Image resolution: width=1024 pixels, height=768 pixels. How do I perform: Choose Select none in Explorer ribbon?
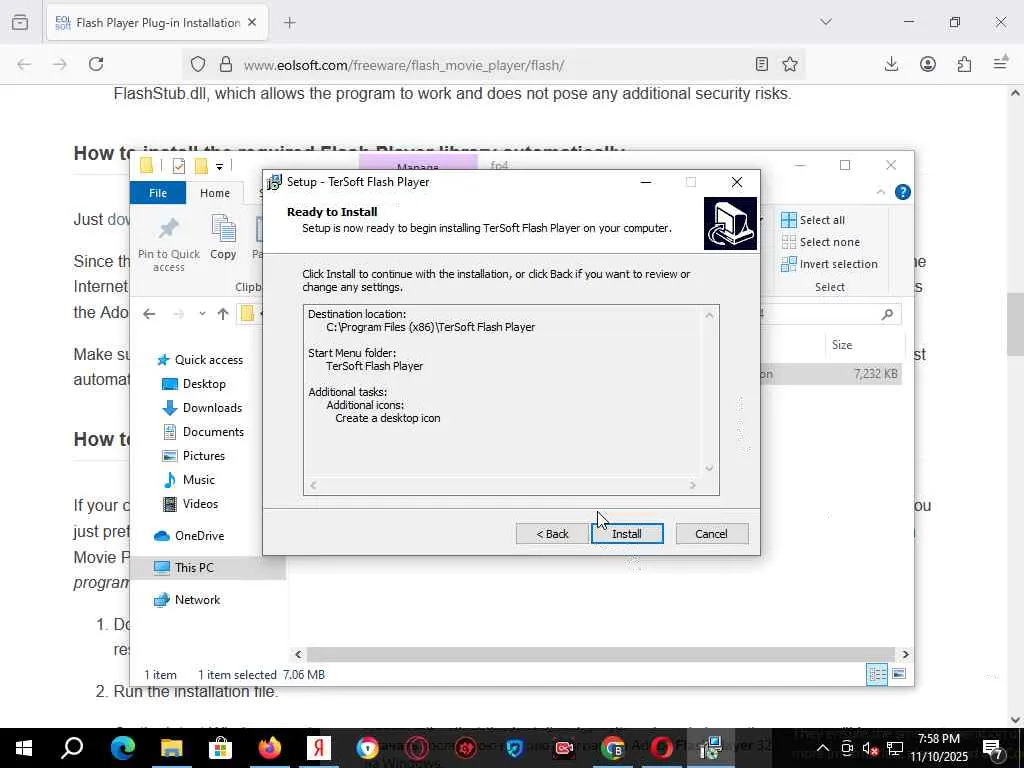[x=821, y=242]
